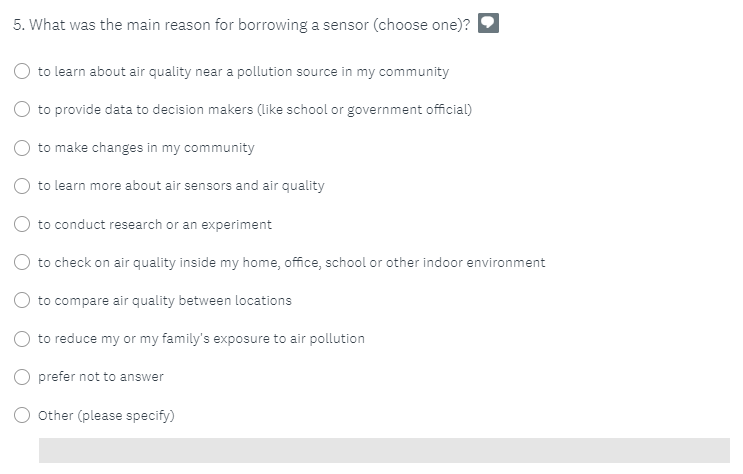The height and width of the screenshot is (474, 743).
Task: Click the label text 'to make changes in my community'
Action: (146, 148)
